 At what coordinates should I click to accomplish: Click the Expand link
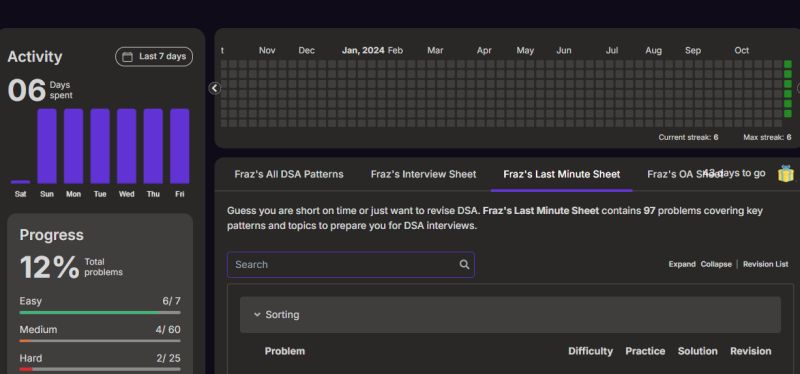(x=682, y=264)
